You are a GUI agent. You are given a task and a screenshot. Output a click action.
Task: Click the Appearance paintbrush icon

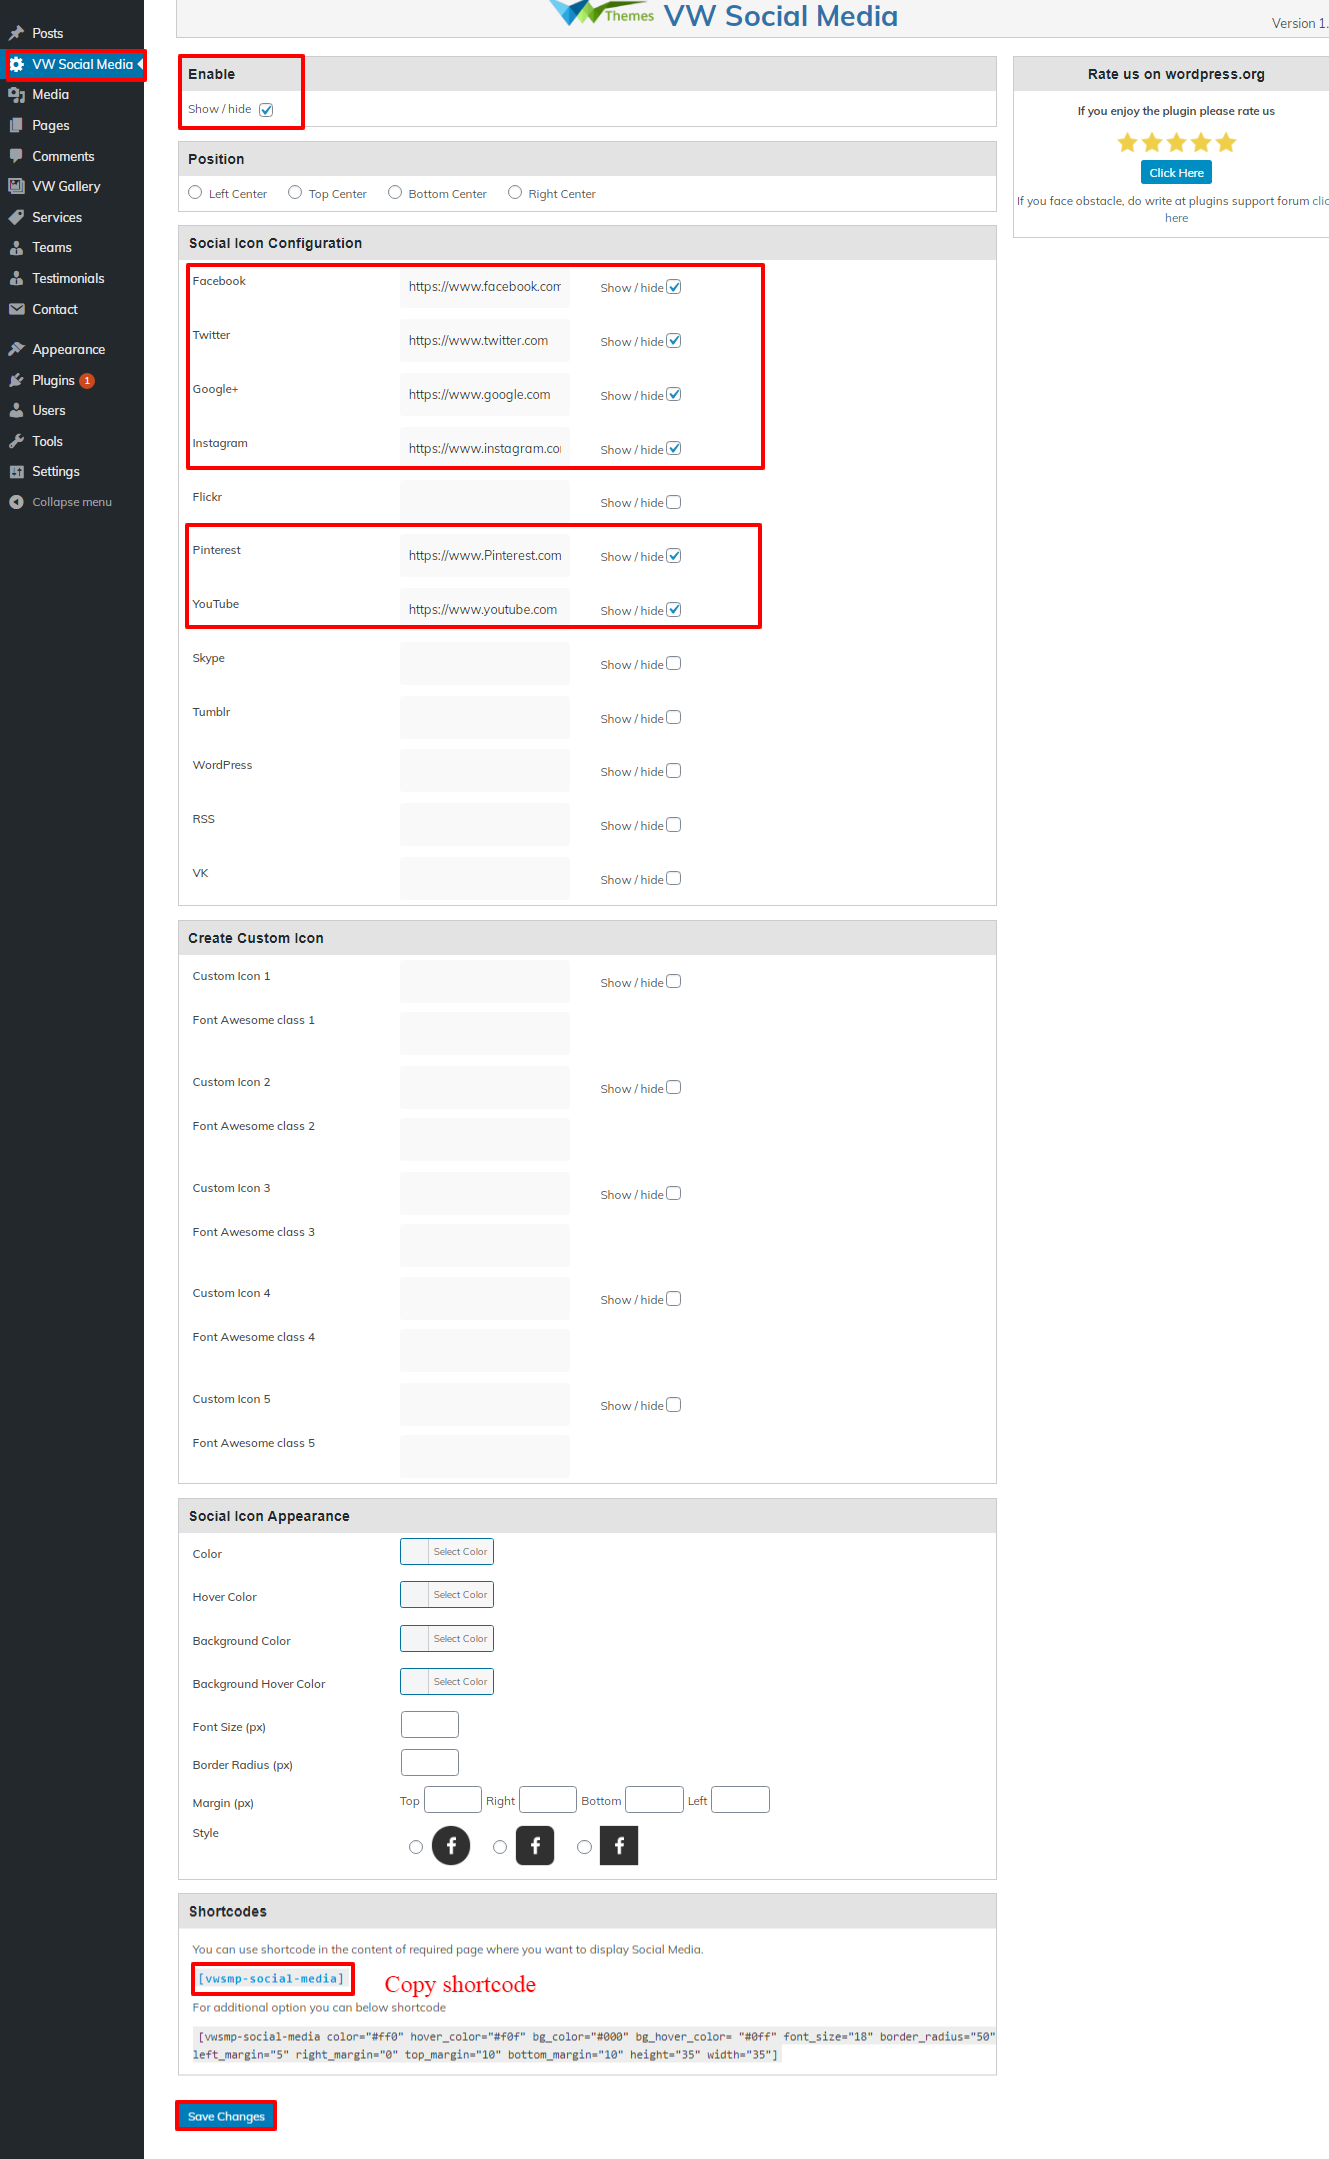pos(16,349)
